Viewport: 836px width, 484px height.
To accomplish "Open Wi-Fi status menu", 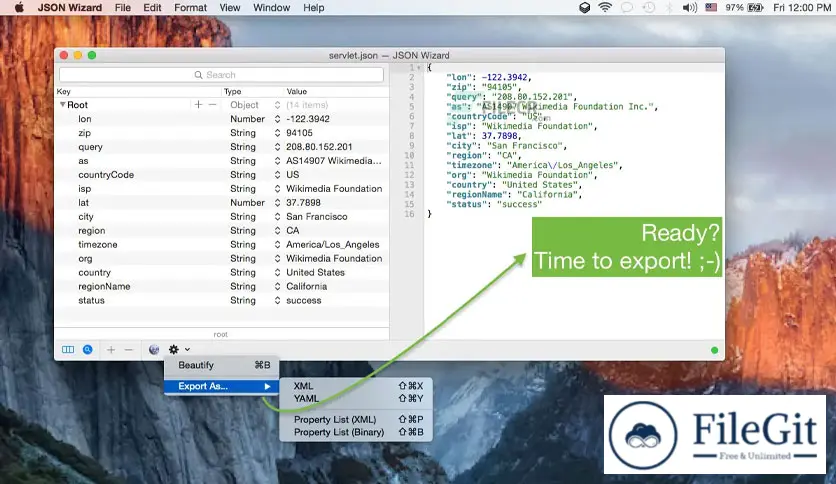I will pyautogui.click(x=605, y=7).
